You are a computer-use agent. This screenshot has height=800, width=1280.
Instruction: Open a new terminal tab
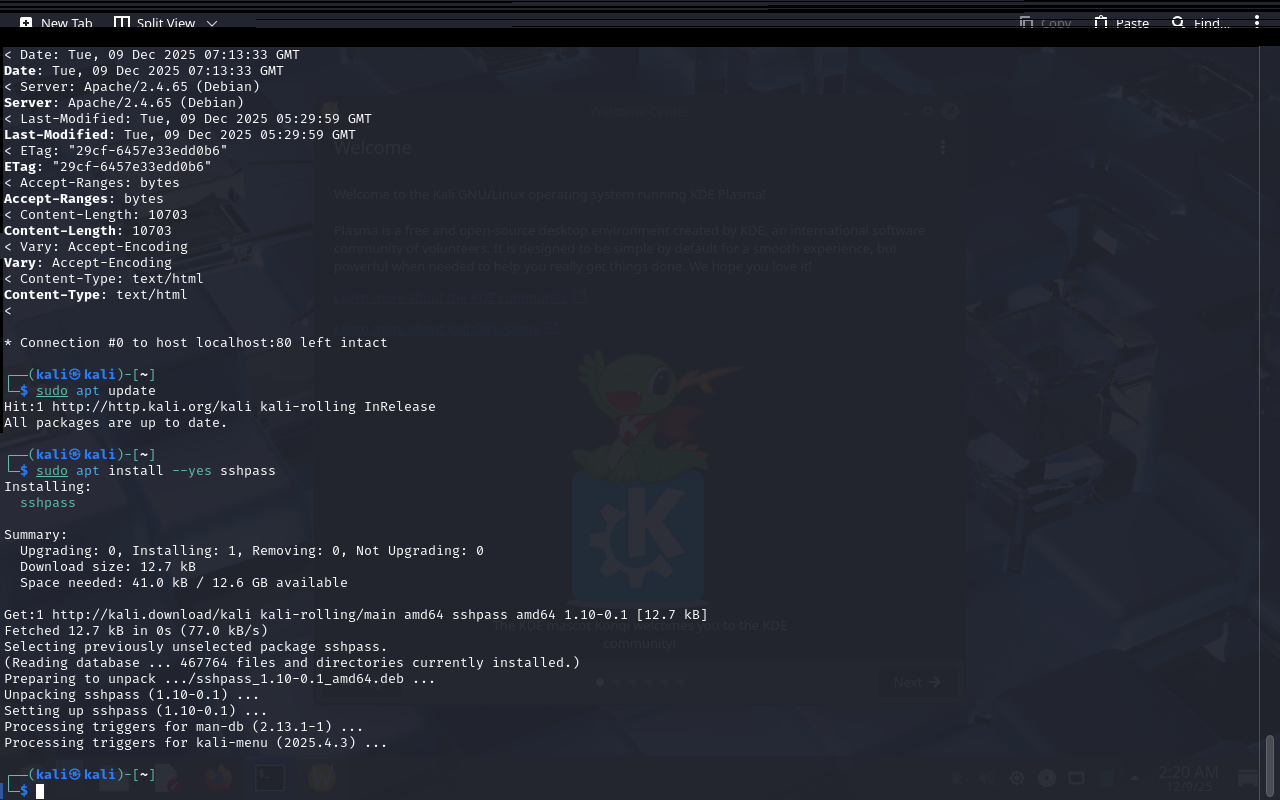pos(56,23)
